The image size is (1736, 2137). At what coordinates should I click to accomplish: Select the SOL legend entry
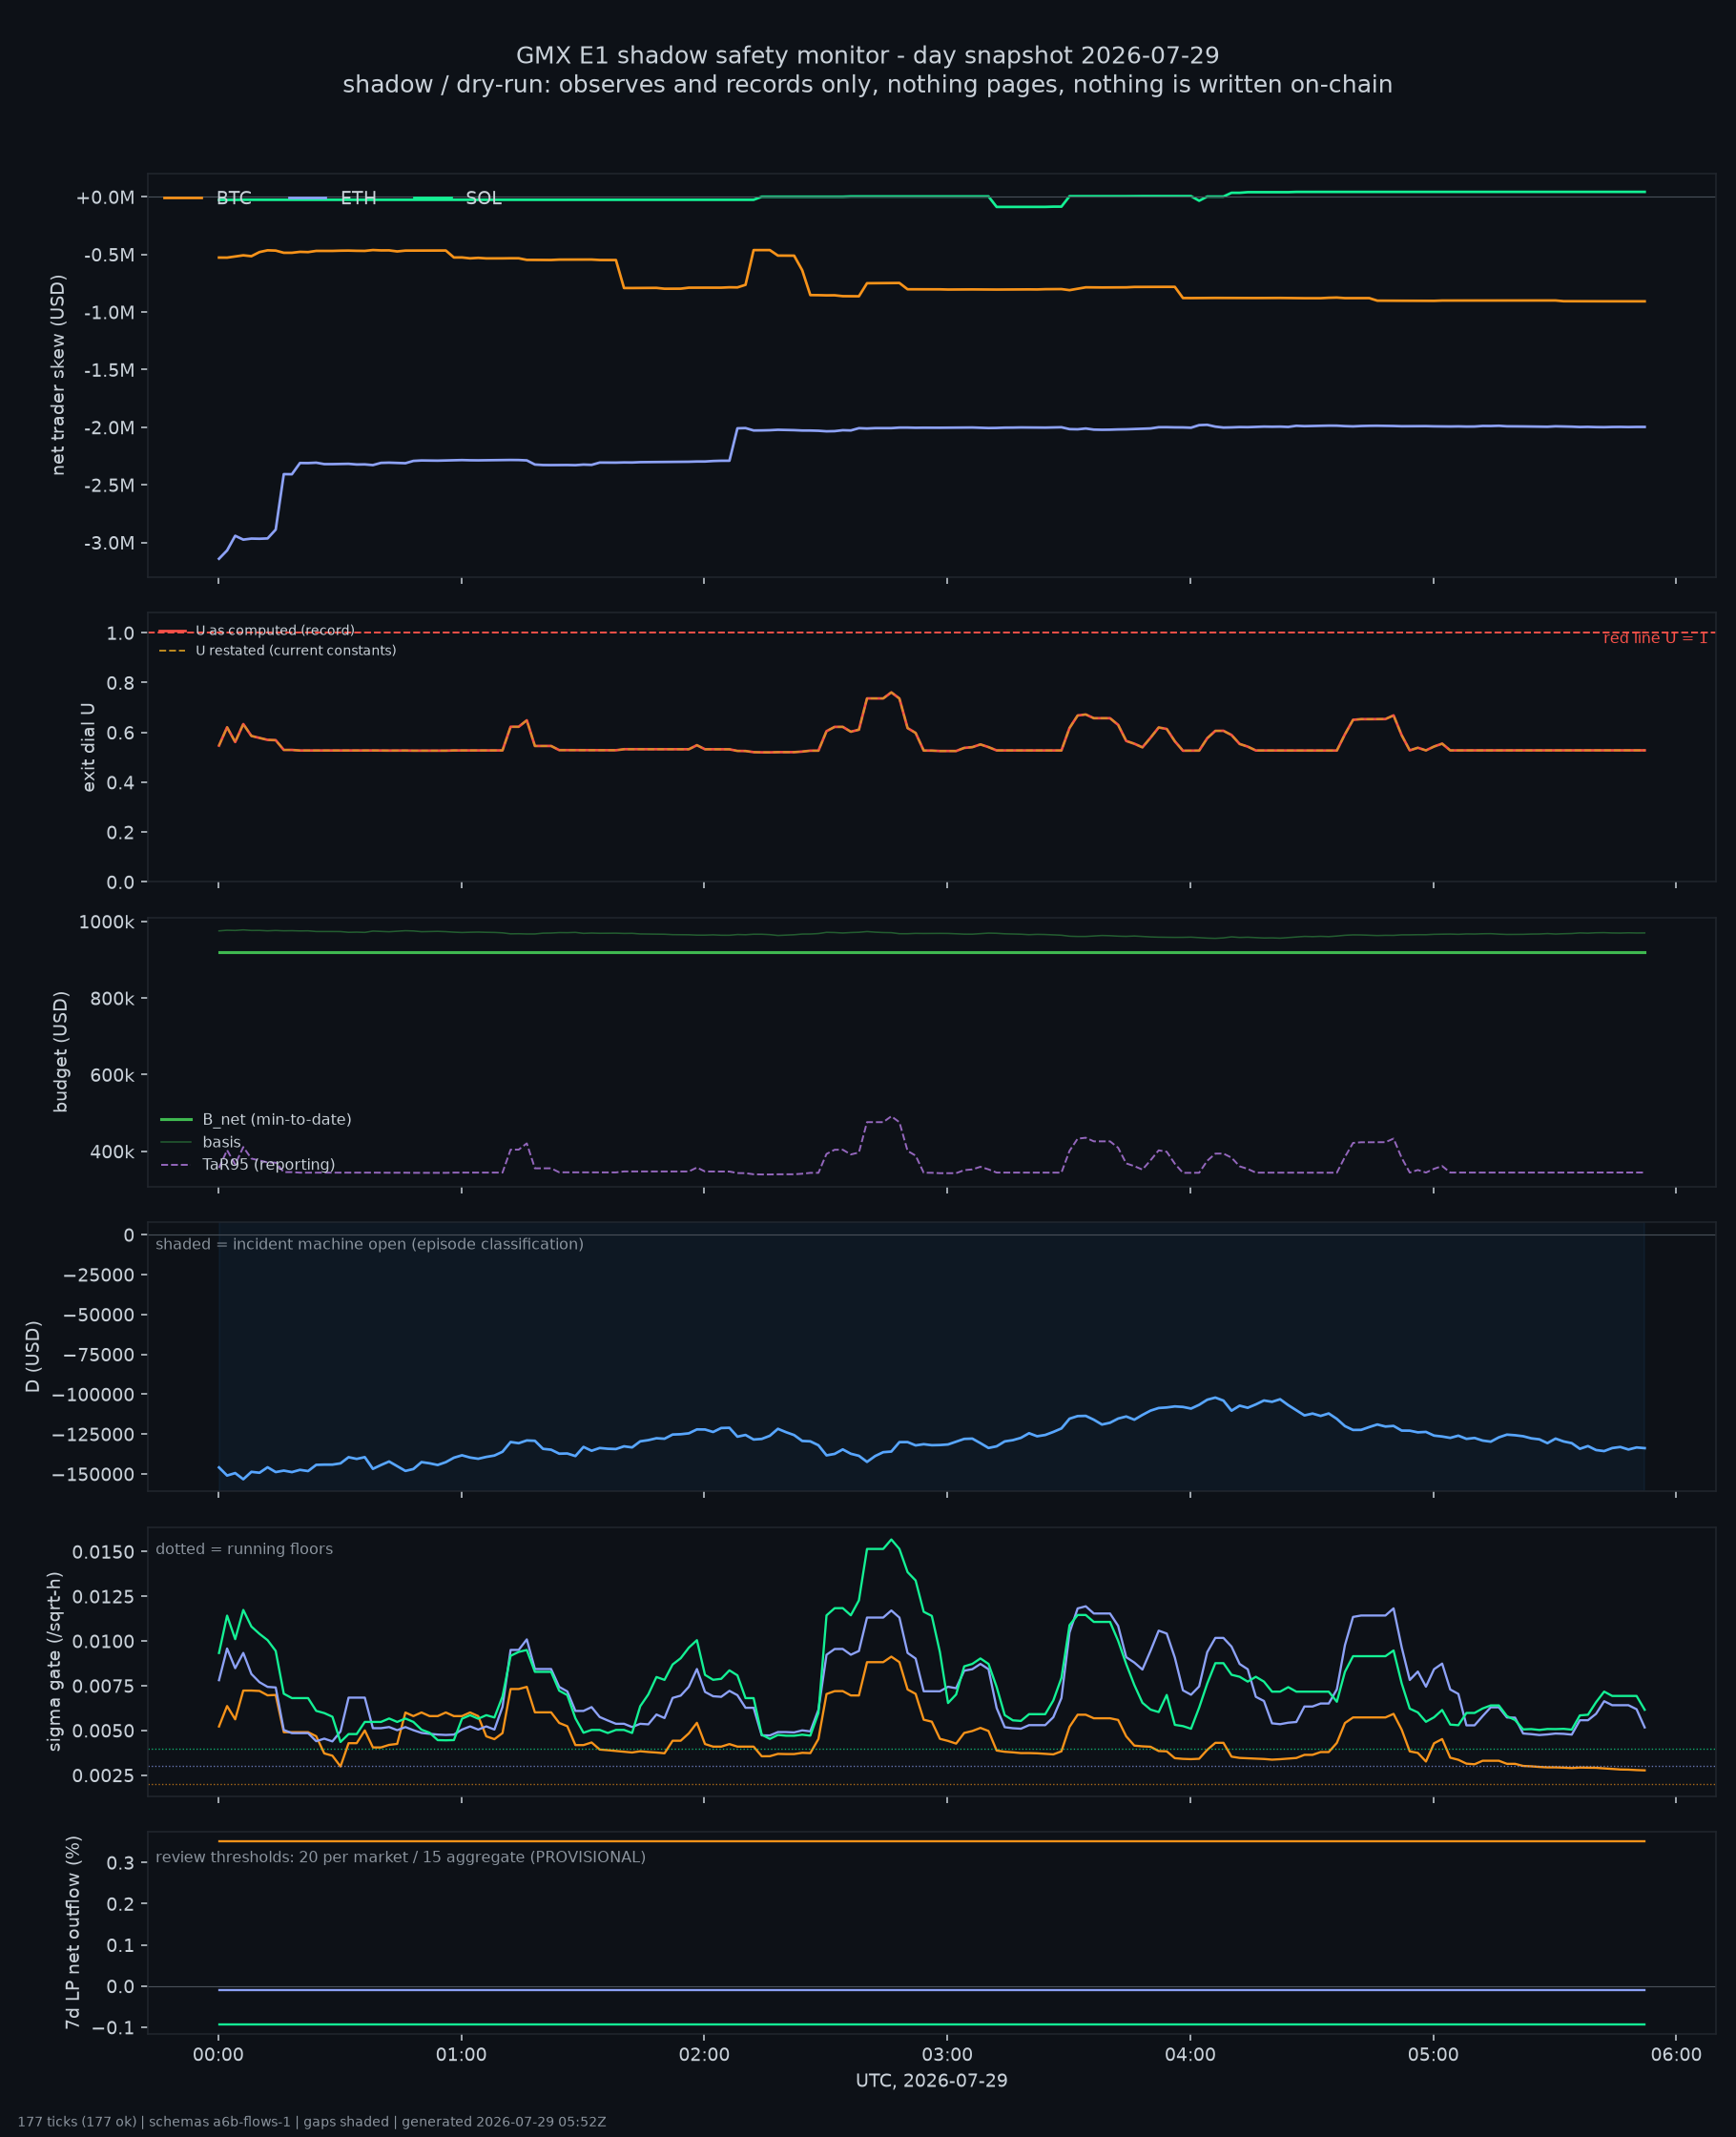click(457, 198)
